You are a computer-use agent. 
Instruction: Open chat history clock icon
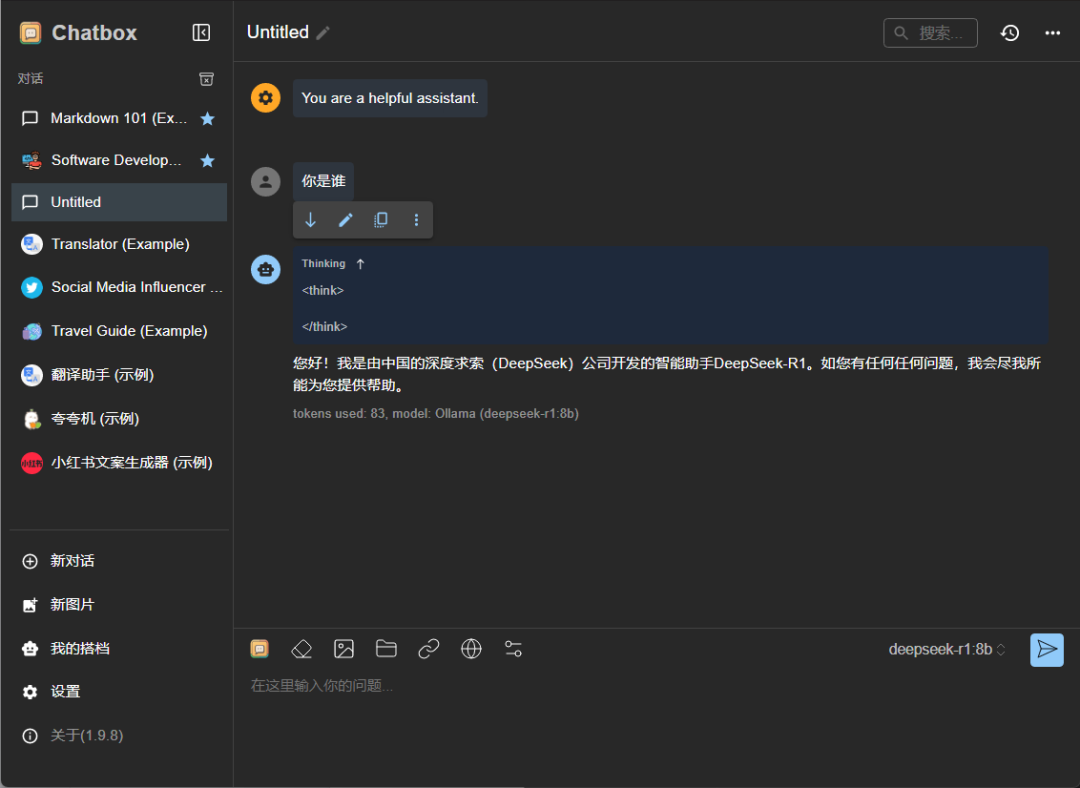pos(1010,32)
